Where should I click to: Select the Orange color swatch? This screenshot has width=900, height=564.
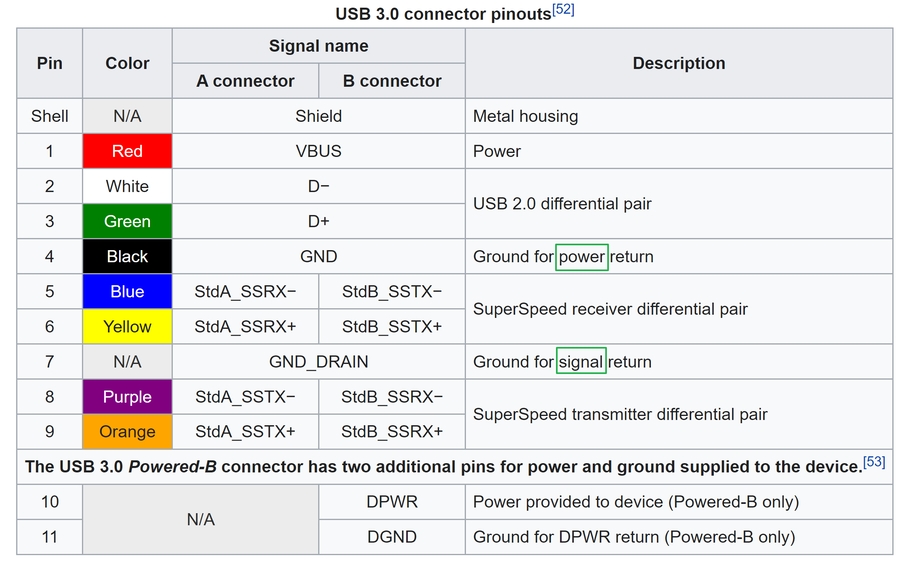tap(127, 432)
